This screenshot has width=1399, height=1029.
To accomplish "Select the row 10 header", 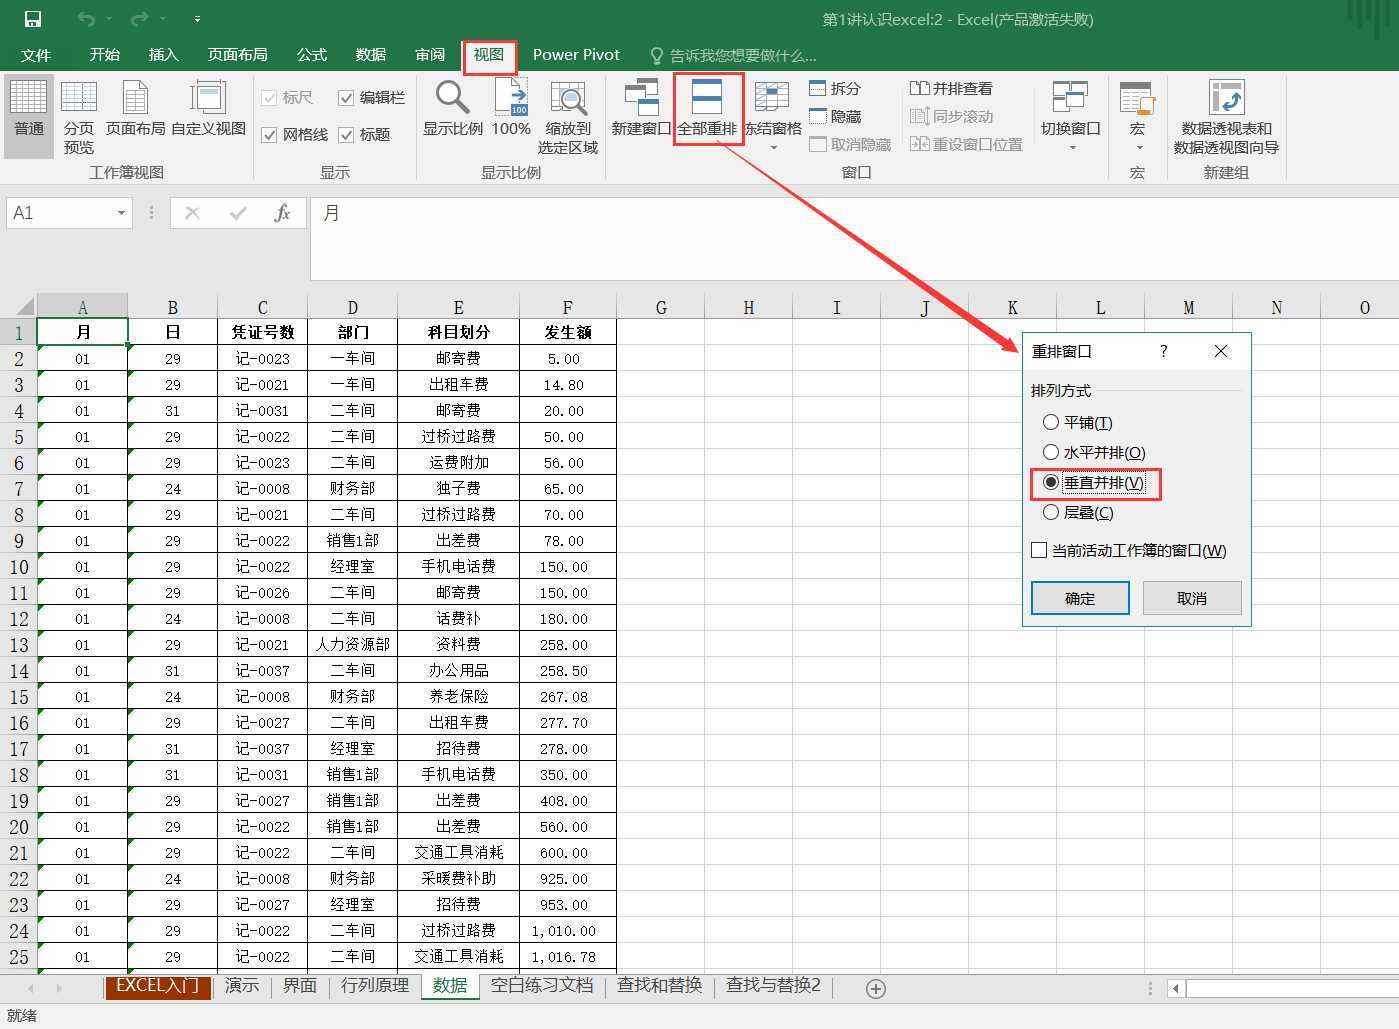I will tap(19, 567).
